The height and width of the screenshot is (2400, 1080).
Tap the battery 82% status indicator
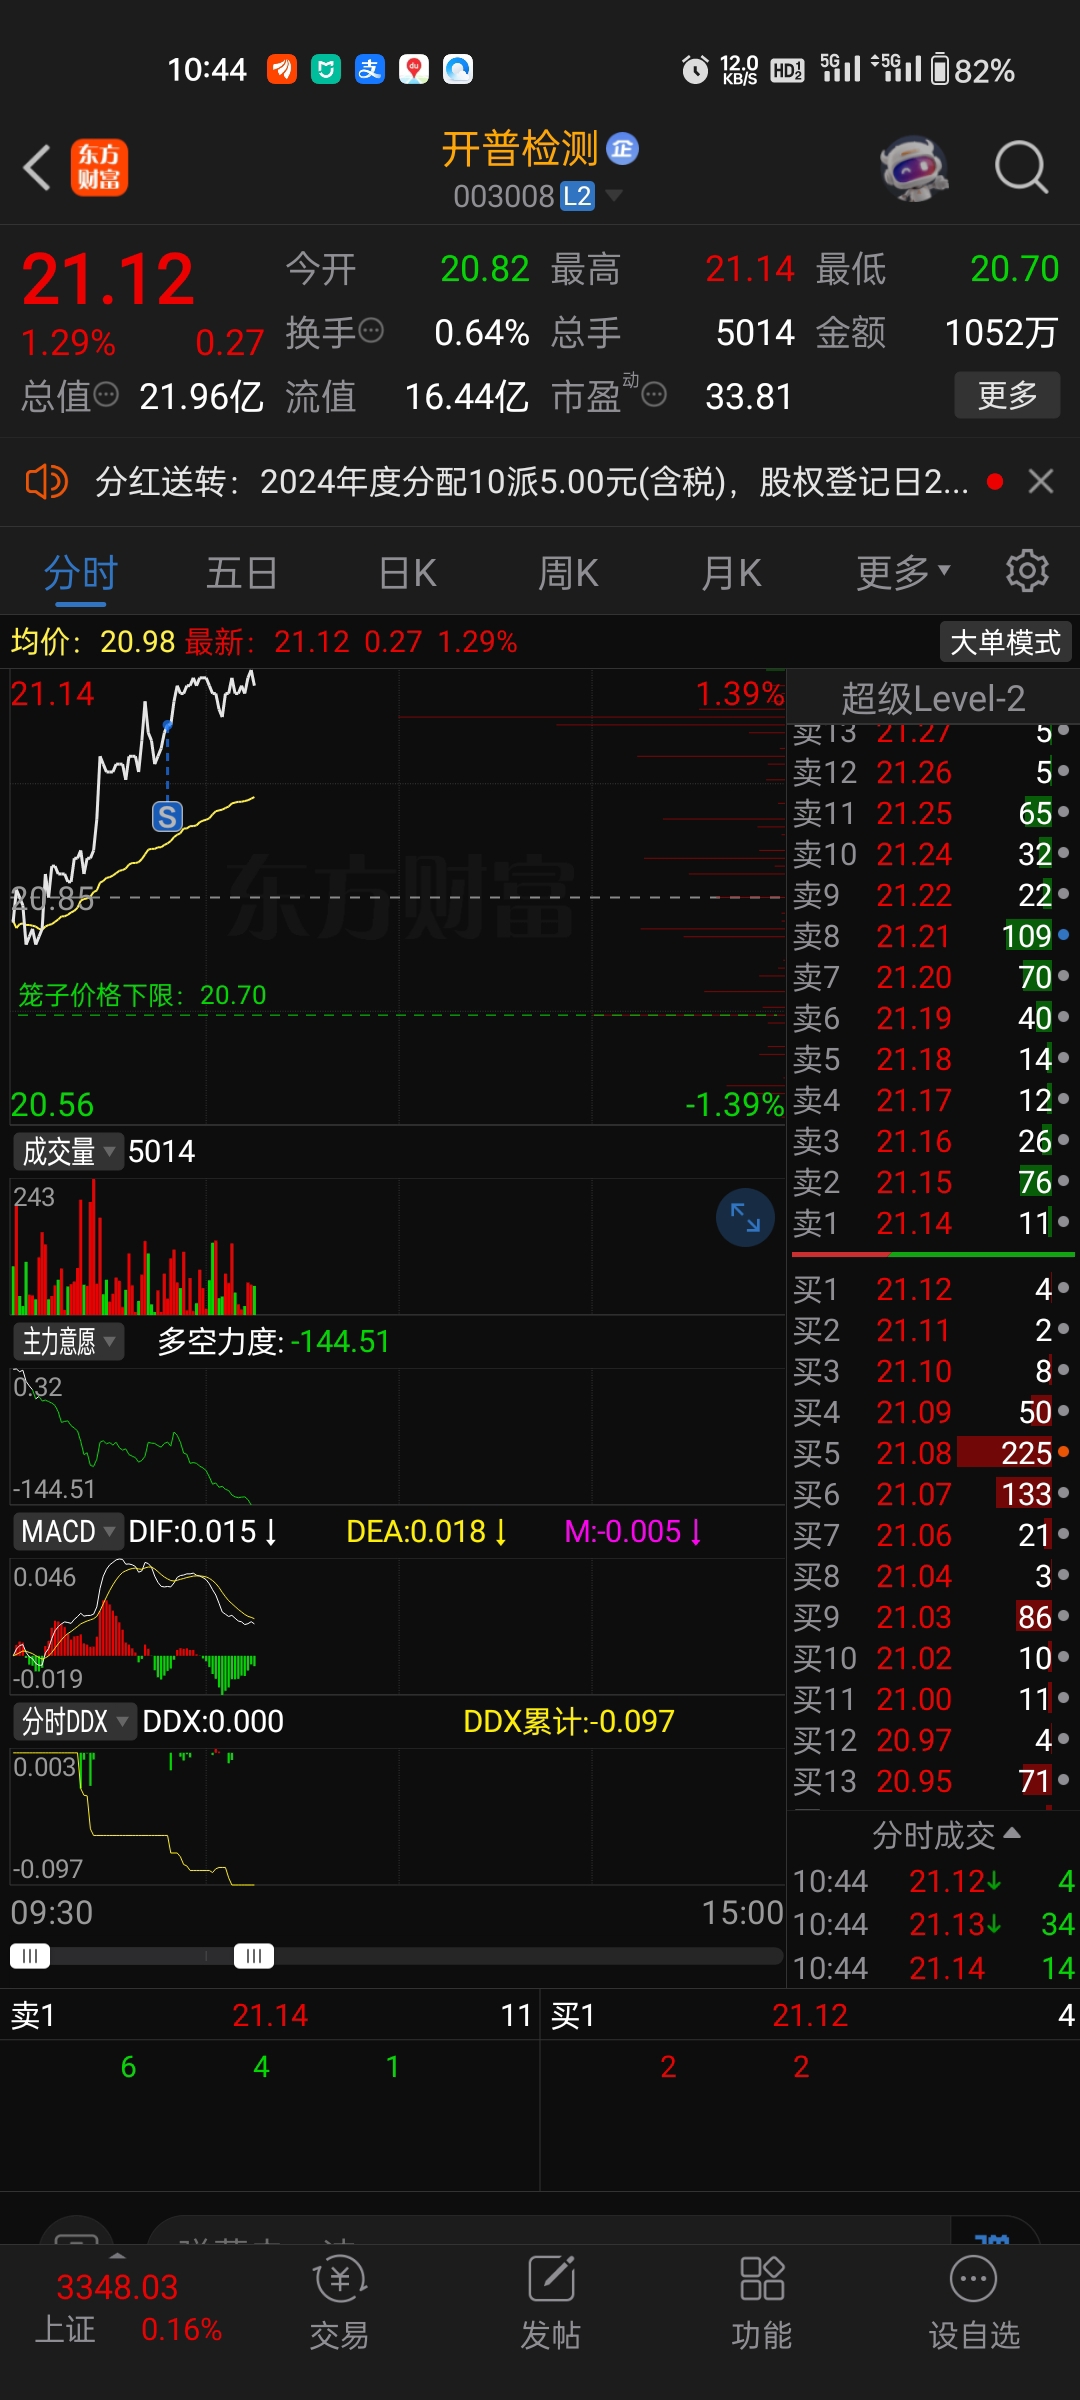(x=972, y=70)
